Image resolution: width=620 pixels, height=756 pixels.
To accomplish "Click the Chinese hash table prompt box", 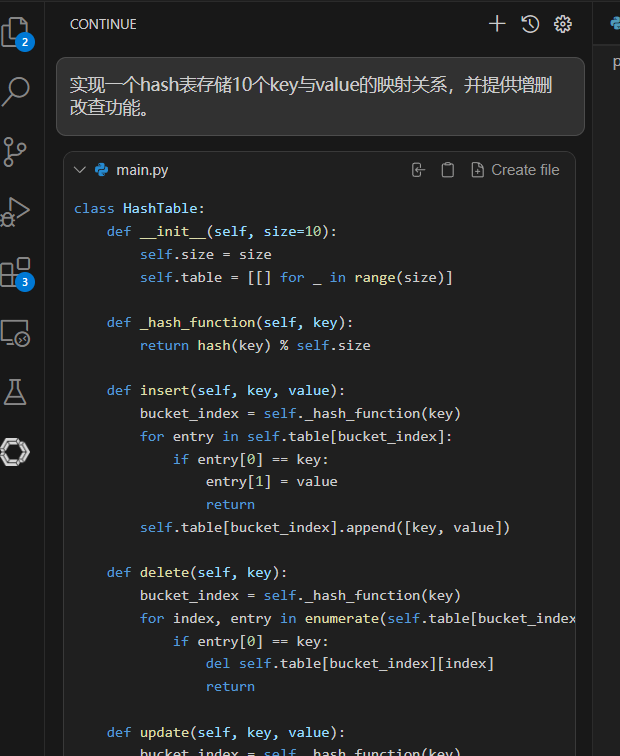I will pos(321,96).
